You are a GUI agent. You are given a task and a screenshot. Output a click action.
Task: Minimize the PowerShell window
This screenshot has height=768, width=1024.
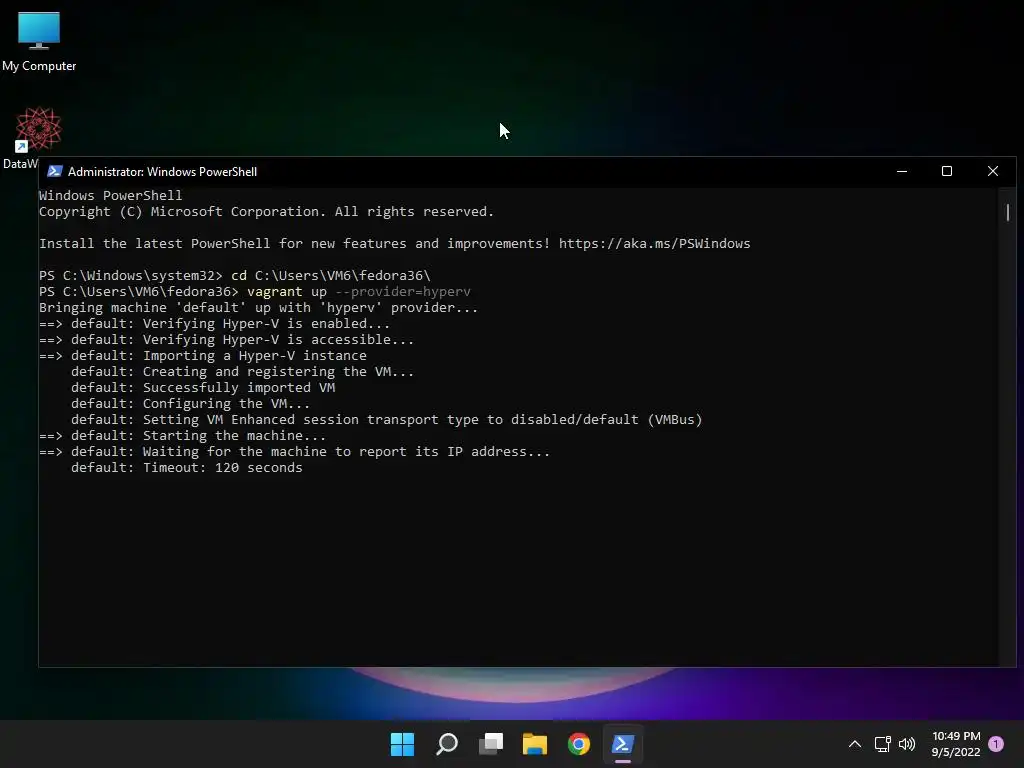[x=902, y=171]
